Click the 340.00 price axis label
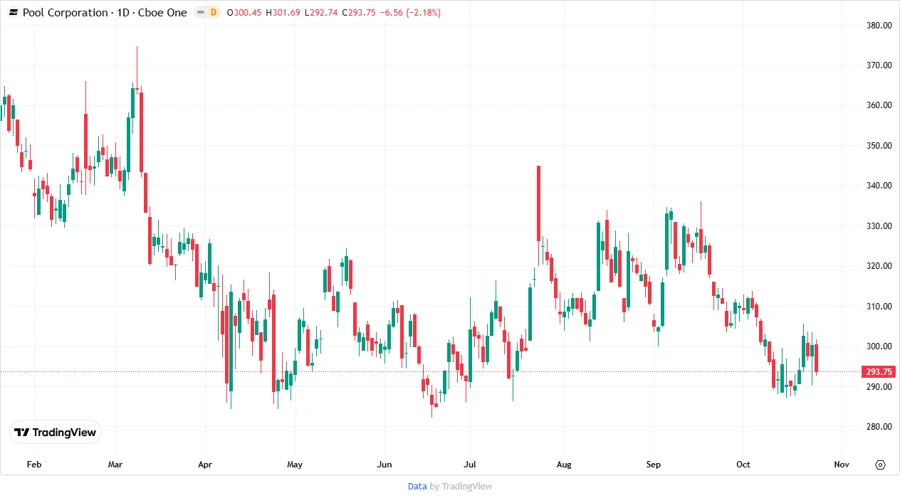Viewport: 900px width, 498px height. point(879,185)
